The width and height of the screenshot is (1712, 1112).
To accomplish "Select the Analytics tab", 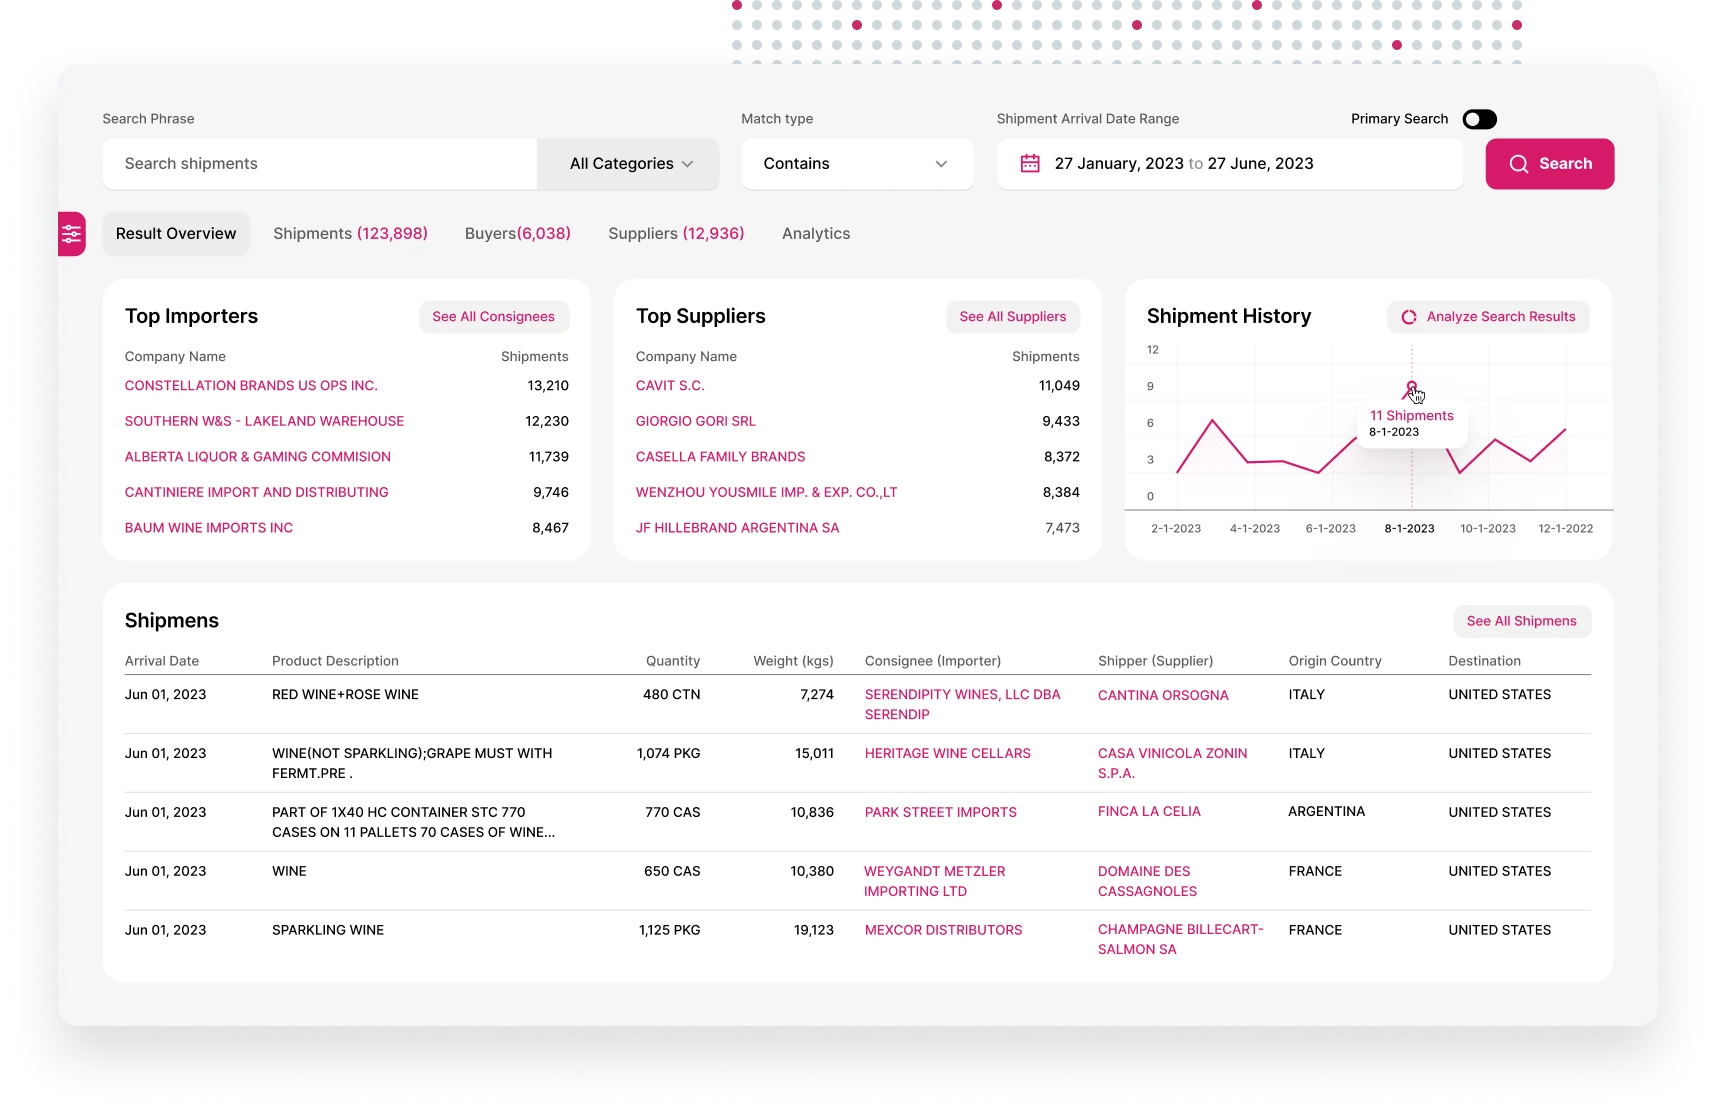I will [x=815, y=234].
